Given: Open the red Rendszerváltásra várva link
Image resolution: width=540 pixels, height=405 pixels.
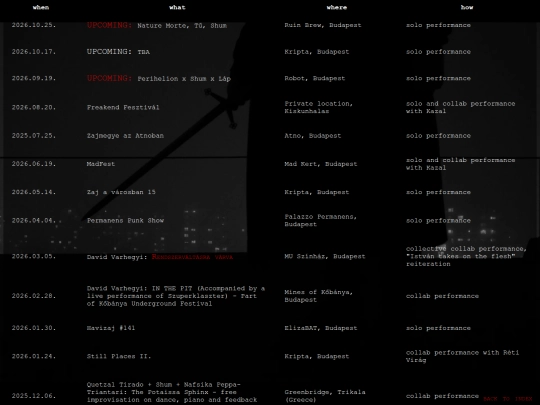Looking at the screenshot, I should (192, 257).
